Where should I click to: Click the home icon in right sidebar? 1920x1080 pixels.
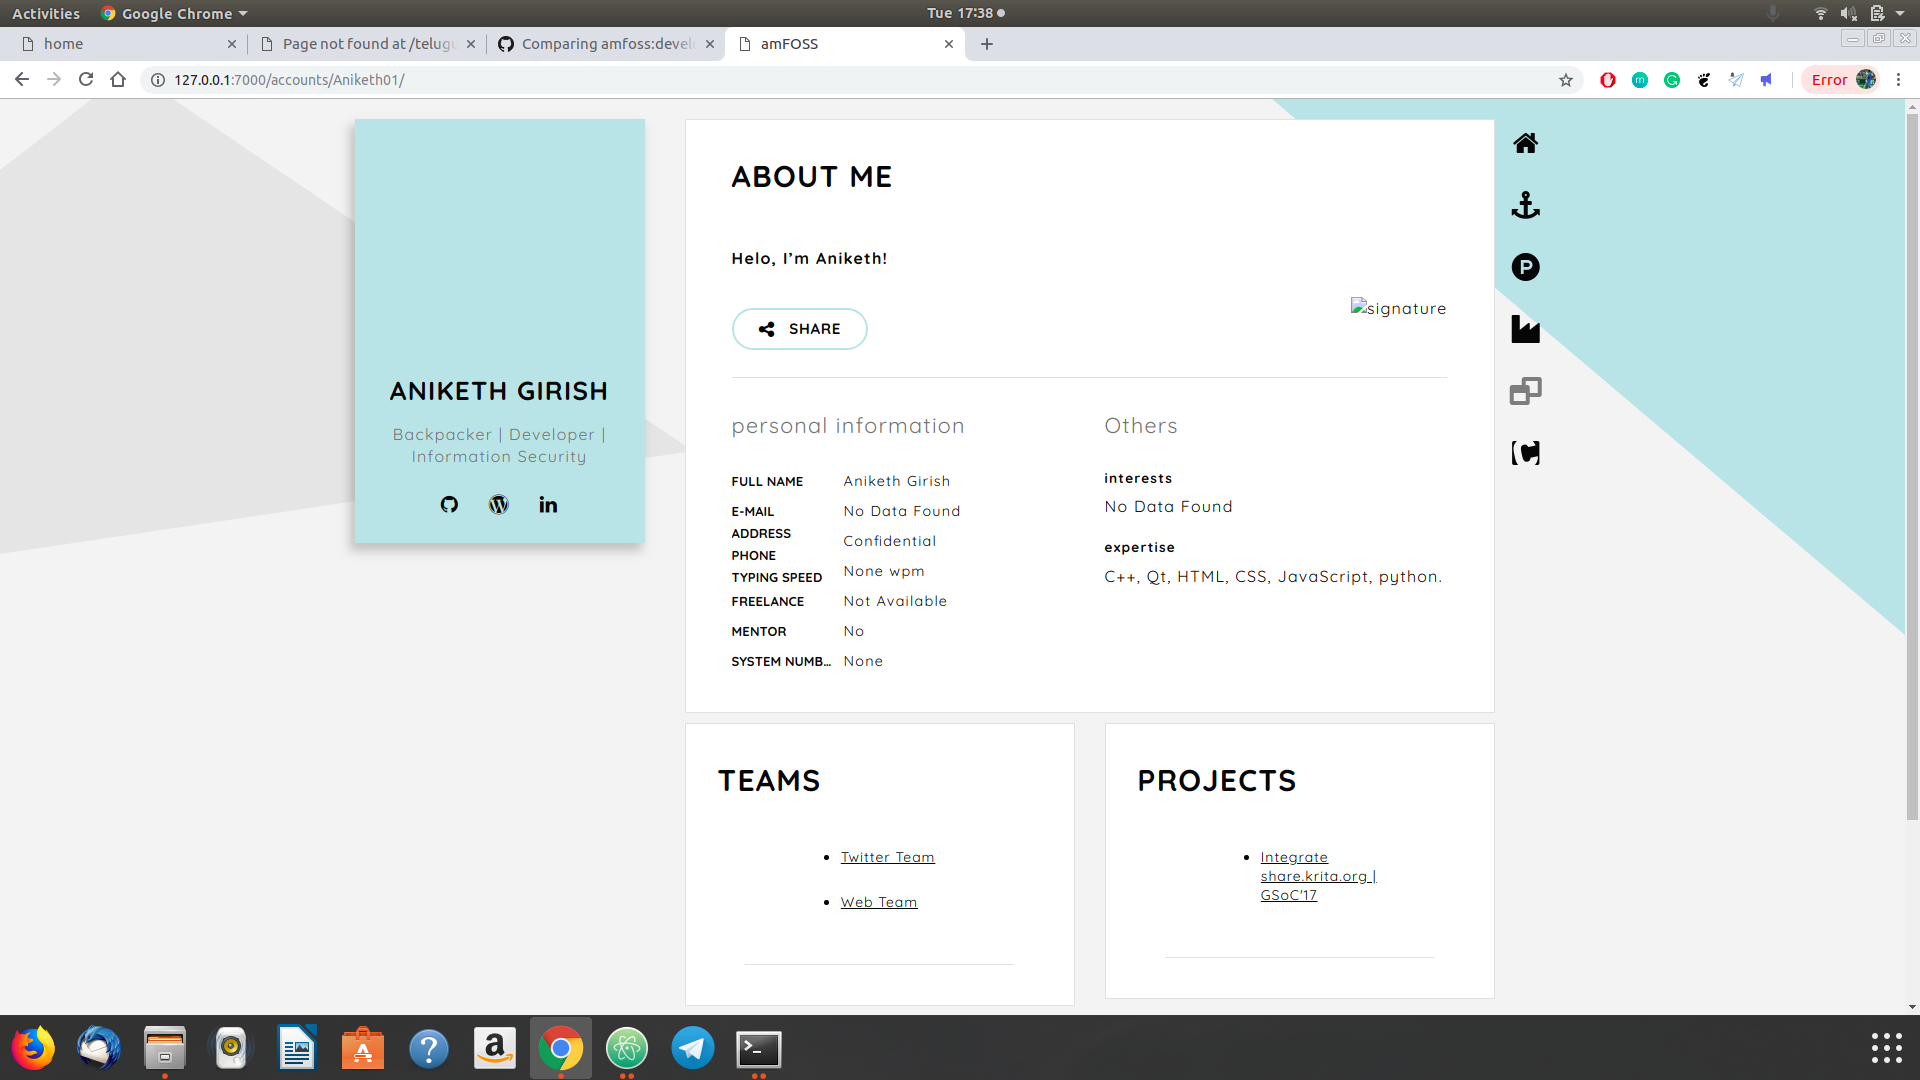click(x=1525, y=143)
